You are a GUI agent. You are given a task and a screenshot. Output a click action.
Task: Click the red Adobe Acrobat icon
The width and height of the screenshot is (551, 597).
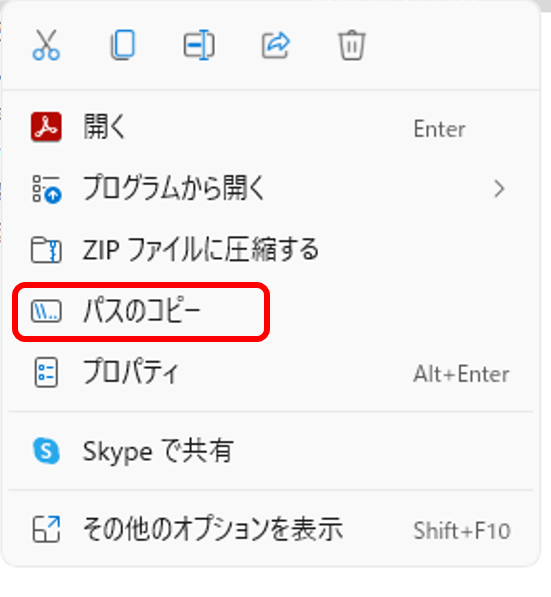46,127
